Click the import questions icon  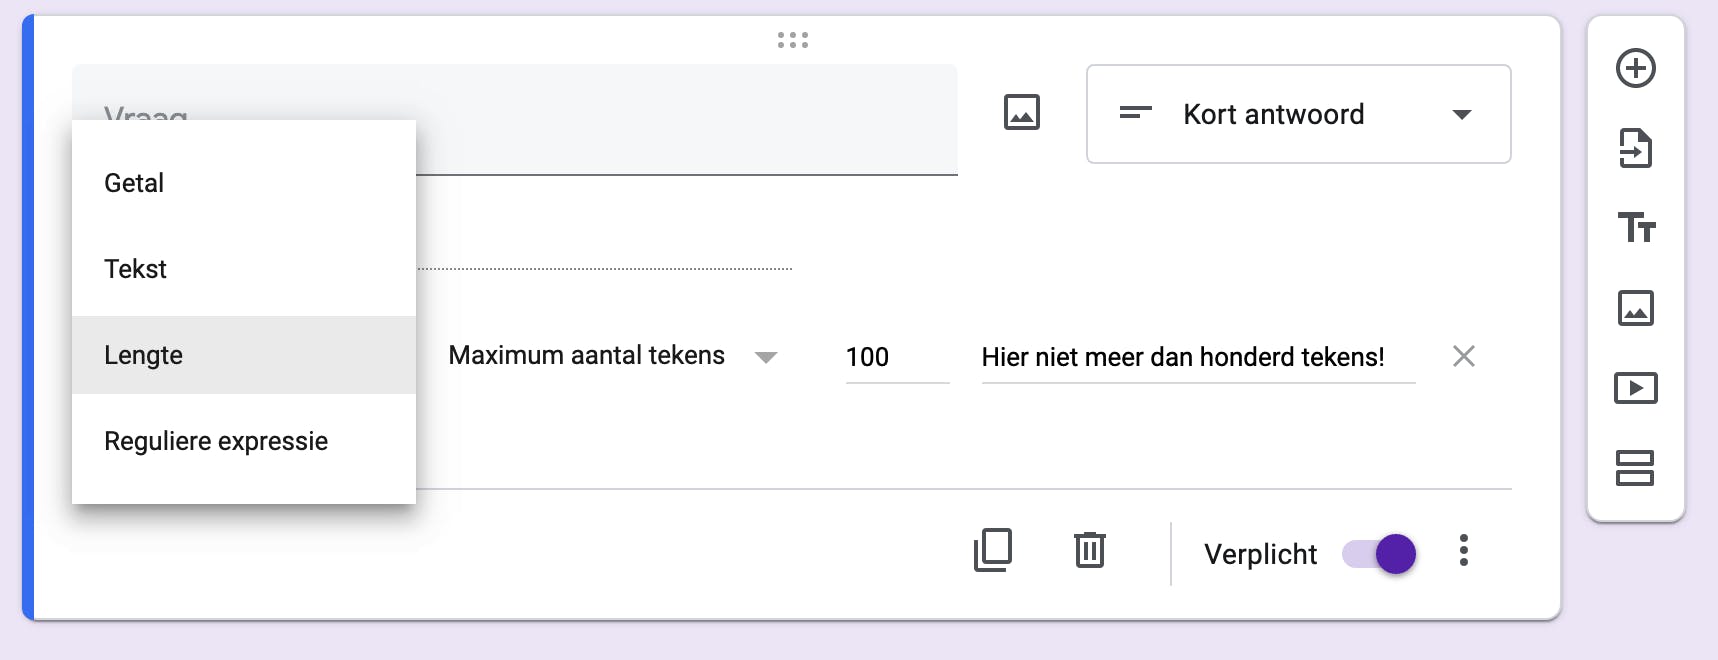[1636, 148]
